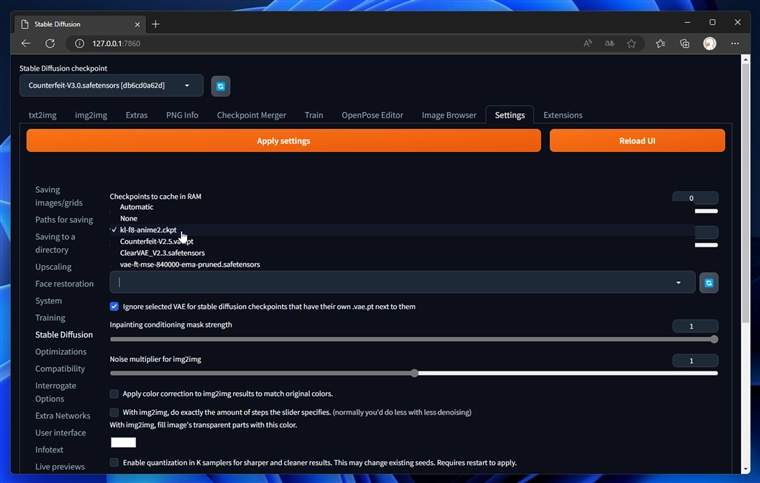Screen dimensions: 760x483
Task: Open System settings section
Action: (48, 301)
